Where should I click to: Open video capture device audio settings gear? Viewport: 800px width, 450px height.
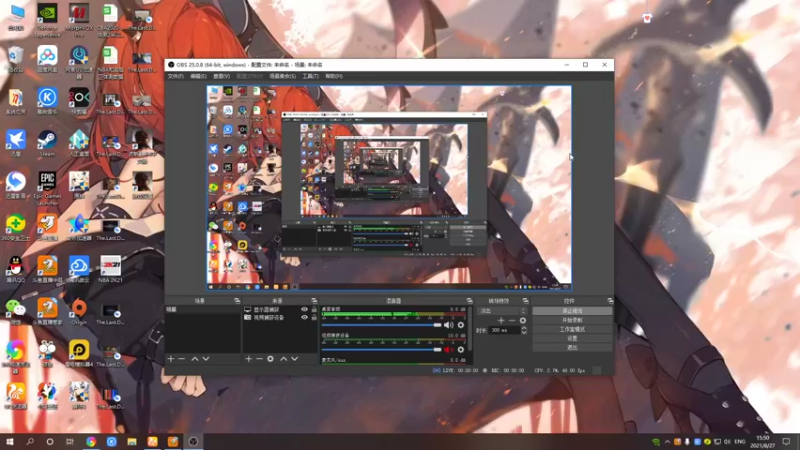point(461,349)
